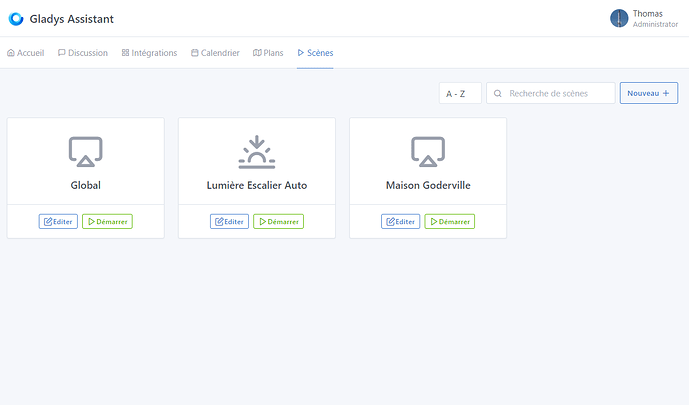Image resolution: width=689 pixels, height=405 pixels.
Task: Go to the Accueil tab
Action: pos(25,53)
